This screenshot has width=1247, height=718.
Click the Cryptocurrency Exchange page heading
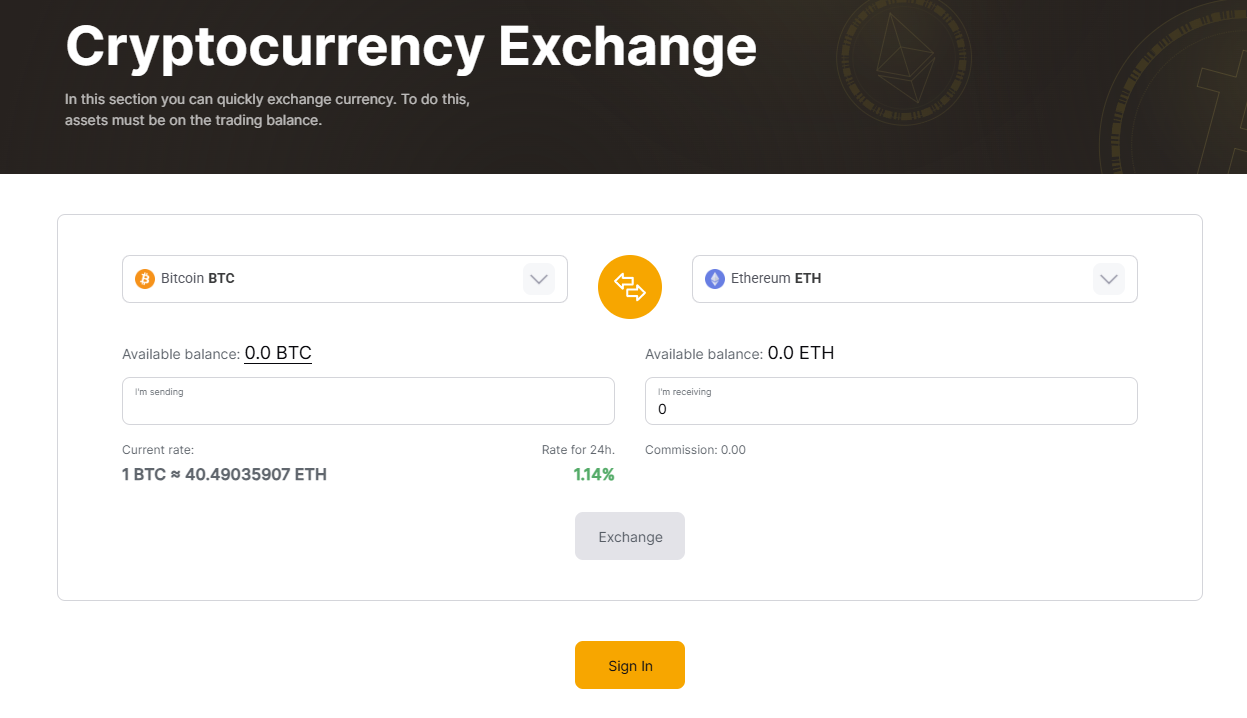[x=411, y=45]
